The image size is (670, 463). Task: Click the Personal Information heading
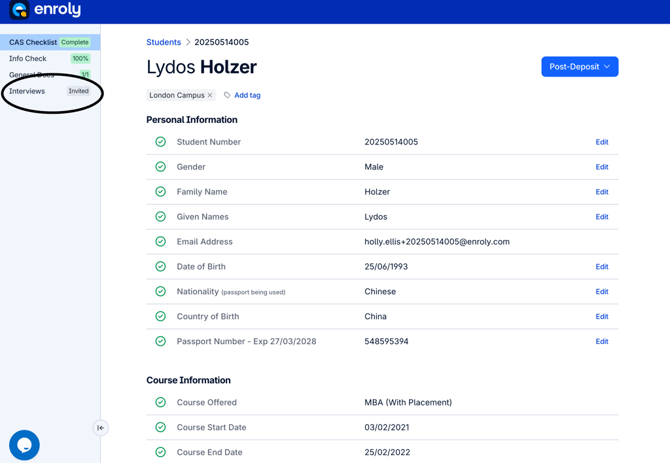tap(192, 120)
